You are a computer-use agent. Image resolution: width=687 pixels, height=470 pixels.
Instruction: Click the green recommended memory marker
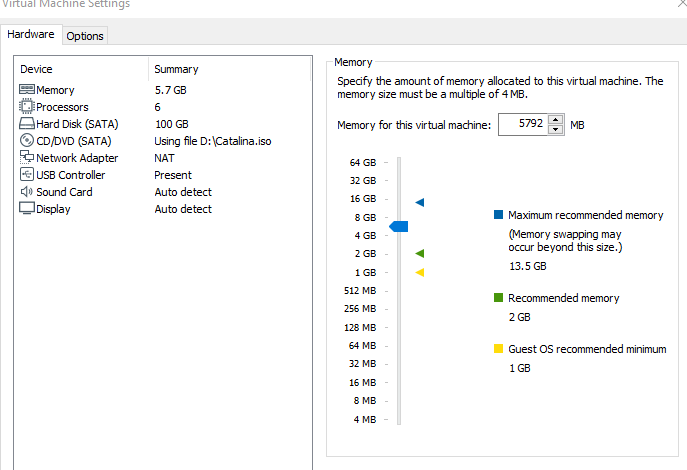point(420,254)
